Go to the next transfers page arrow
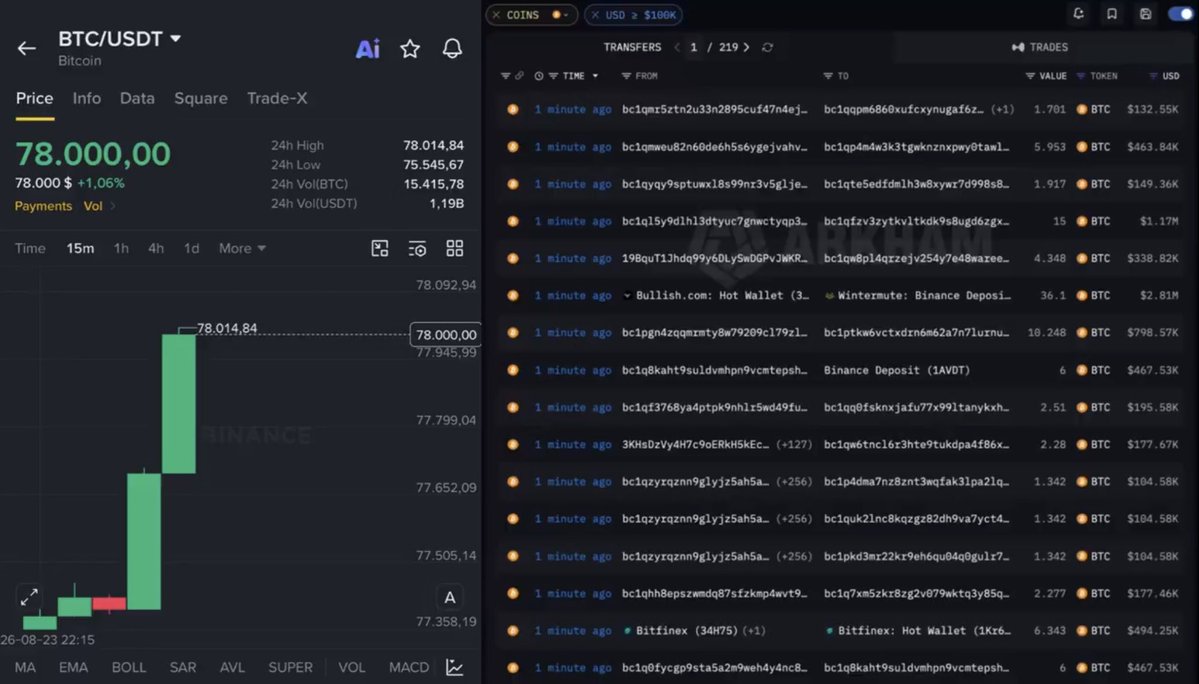Image resolution: width=1199 pixels, height=684 pixels. (x=746, y=47)
